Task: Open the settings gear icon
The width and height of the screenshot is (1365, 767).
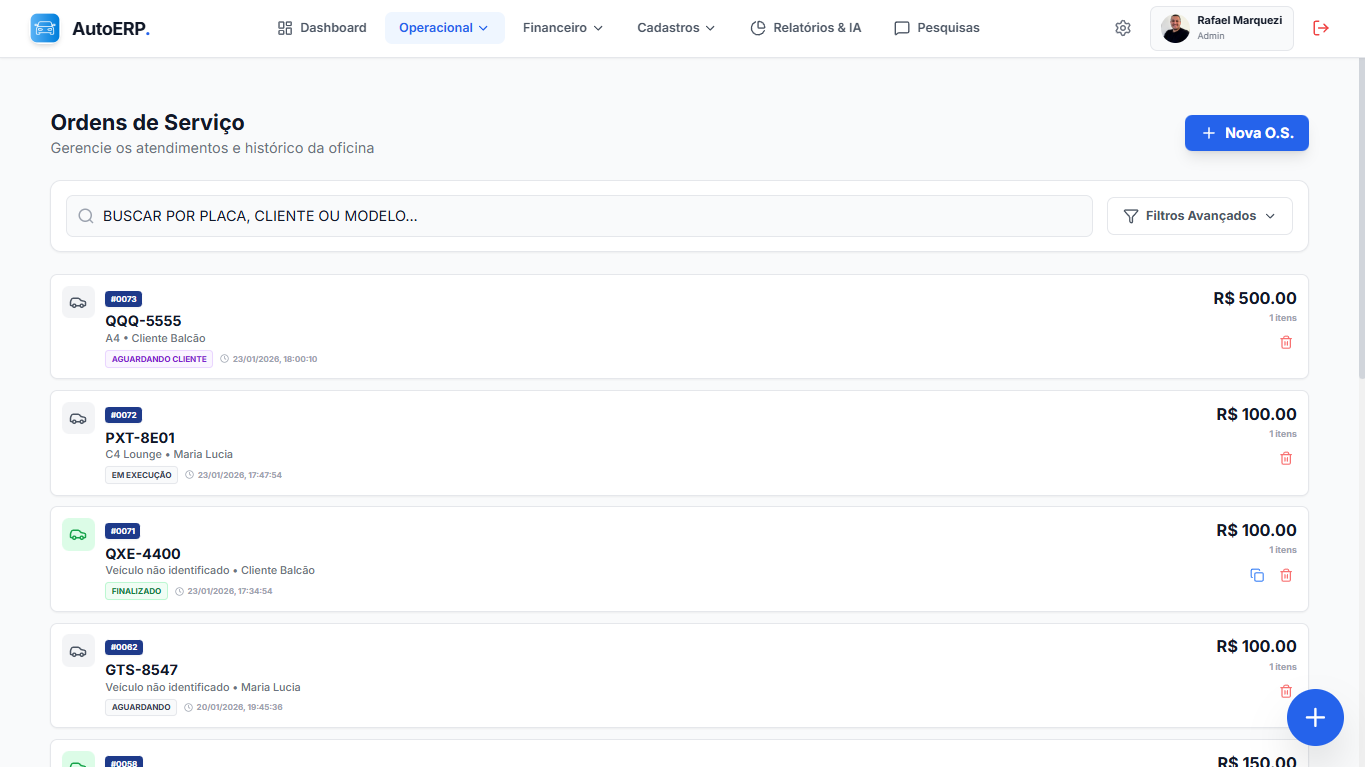Action: point(1122,28)
